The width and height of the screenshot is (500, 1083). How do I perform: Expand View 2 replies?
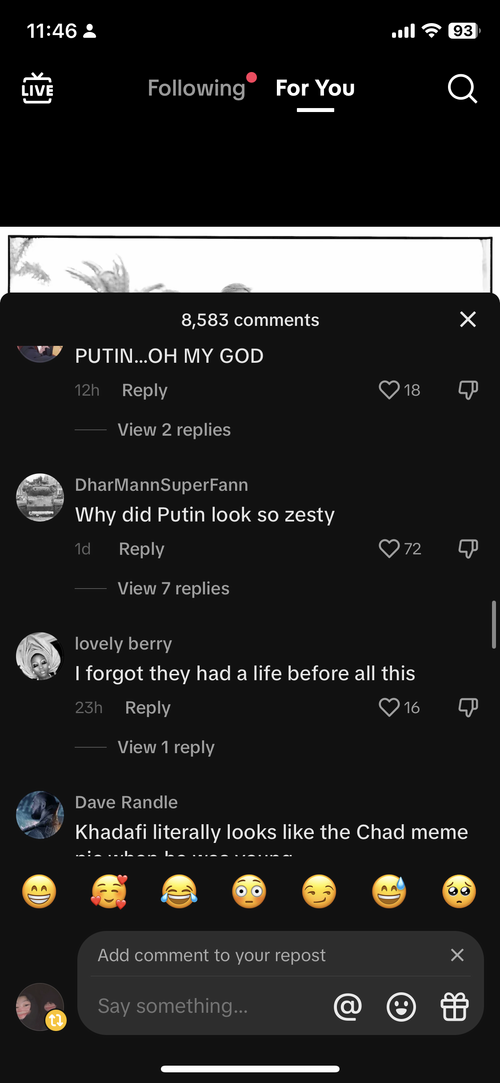click(x=174, y=430)
